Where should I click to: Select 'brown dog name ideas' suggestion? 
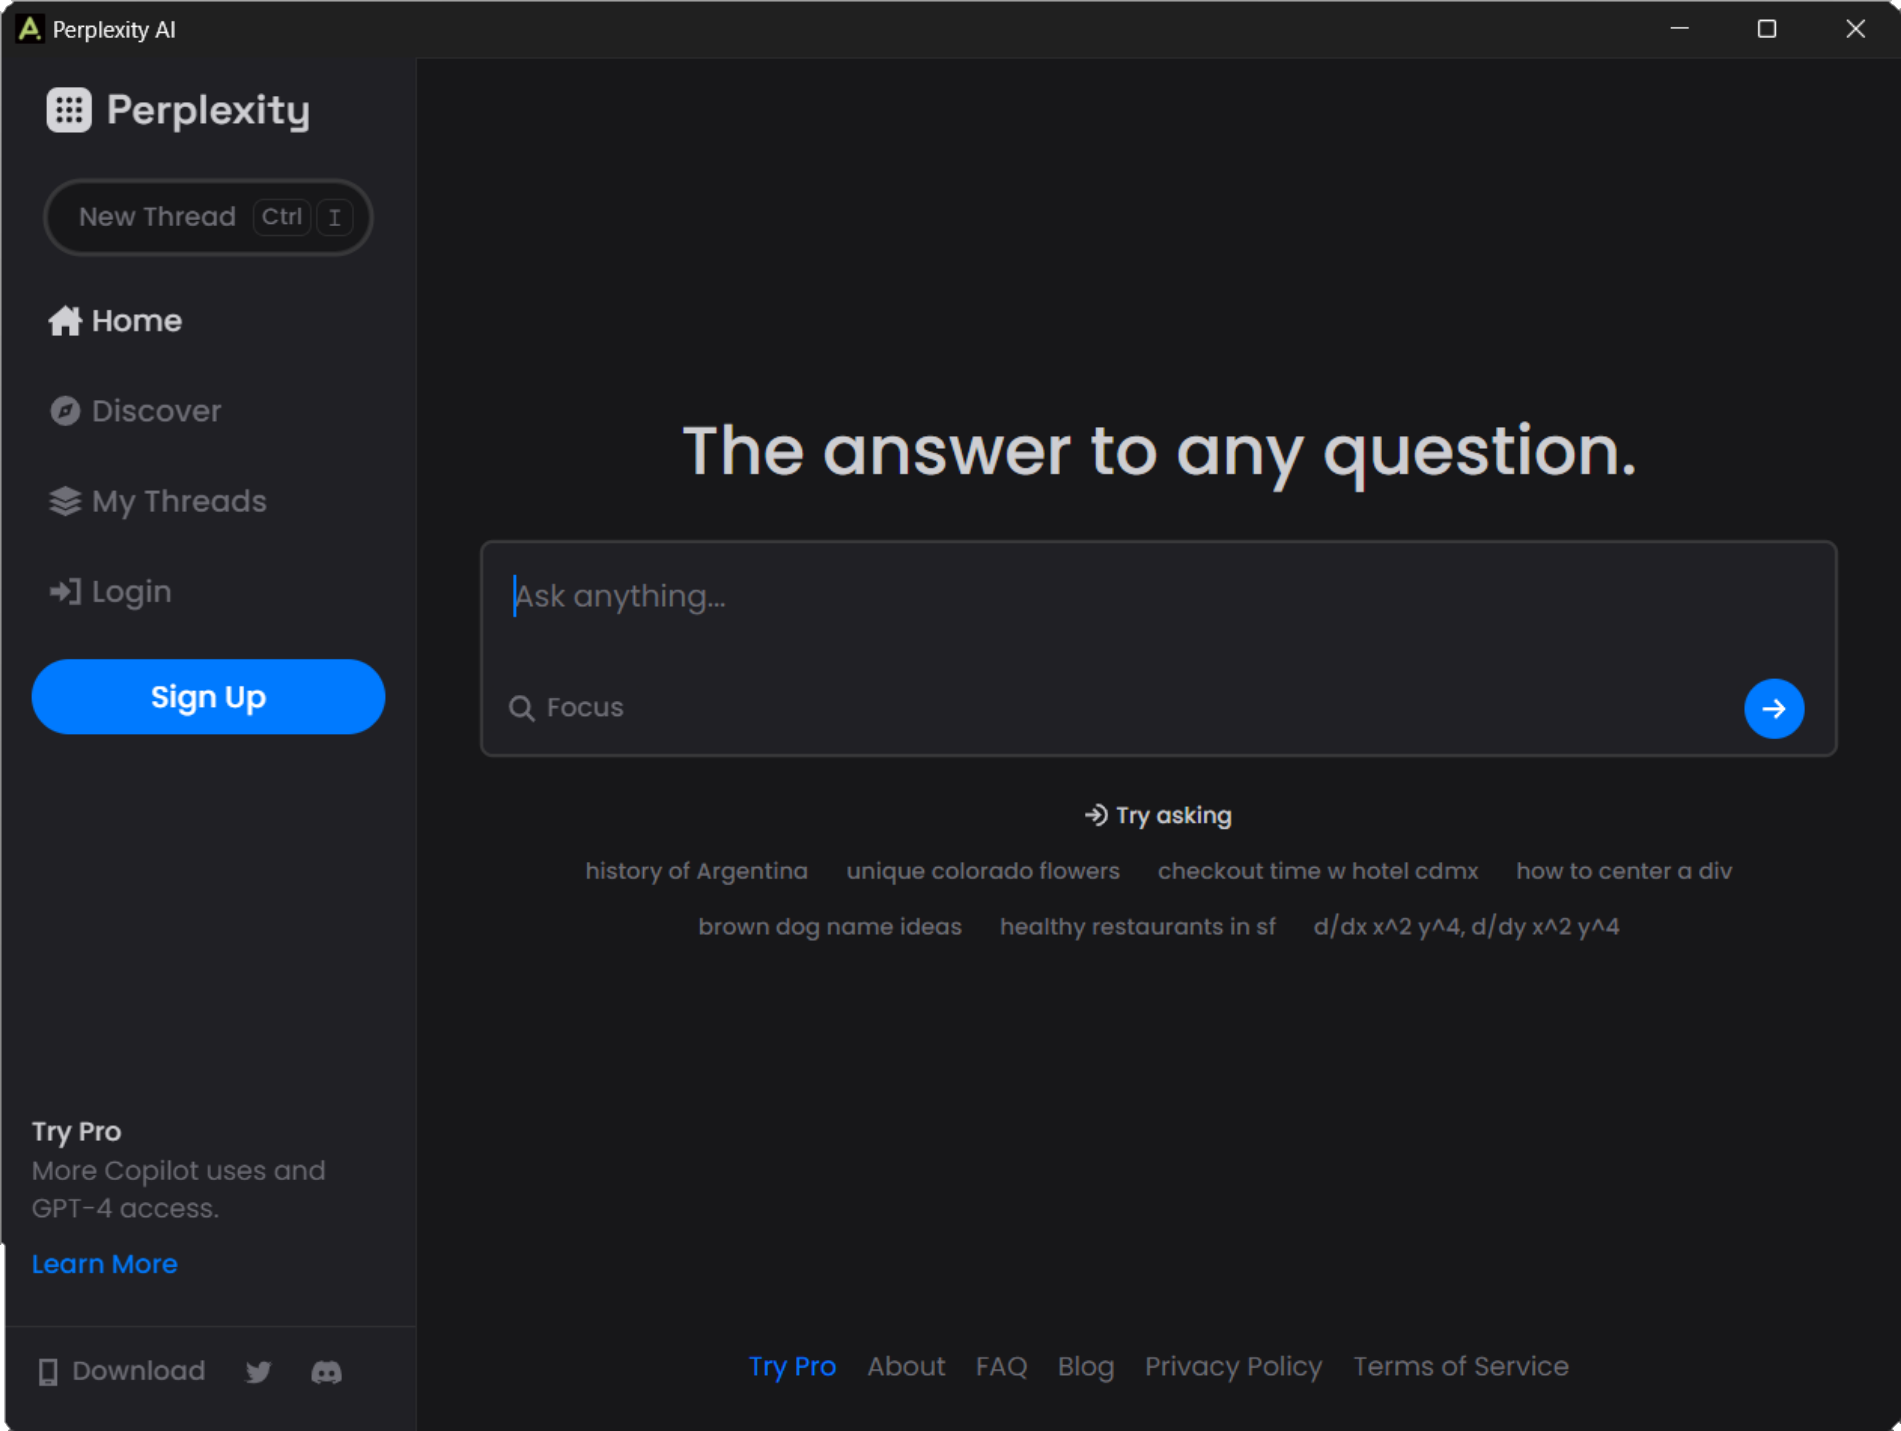(829, 927)
